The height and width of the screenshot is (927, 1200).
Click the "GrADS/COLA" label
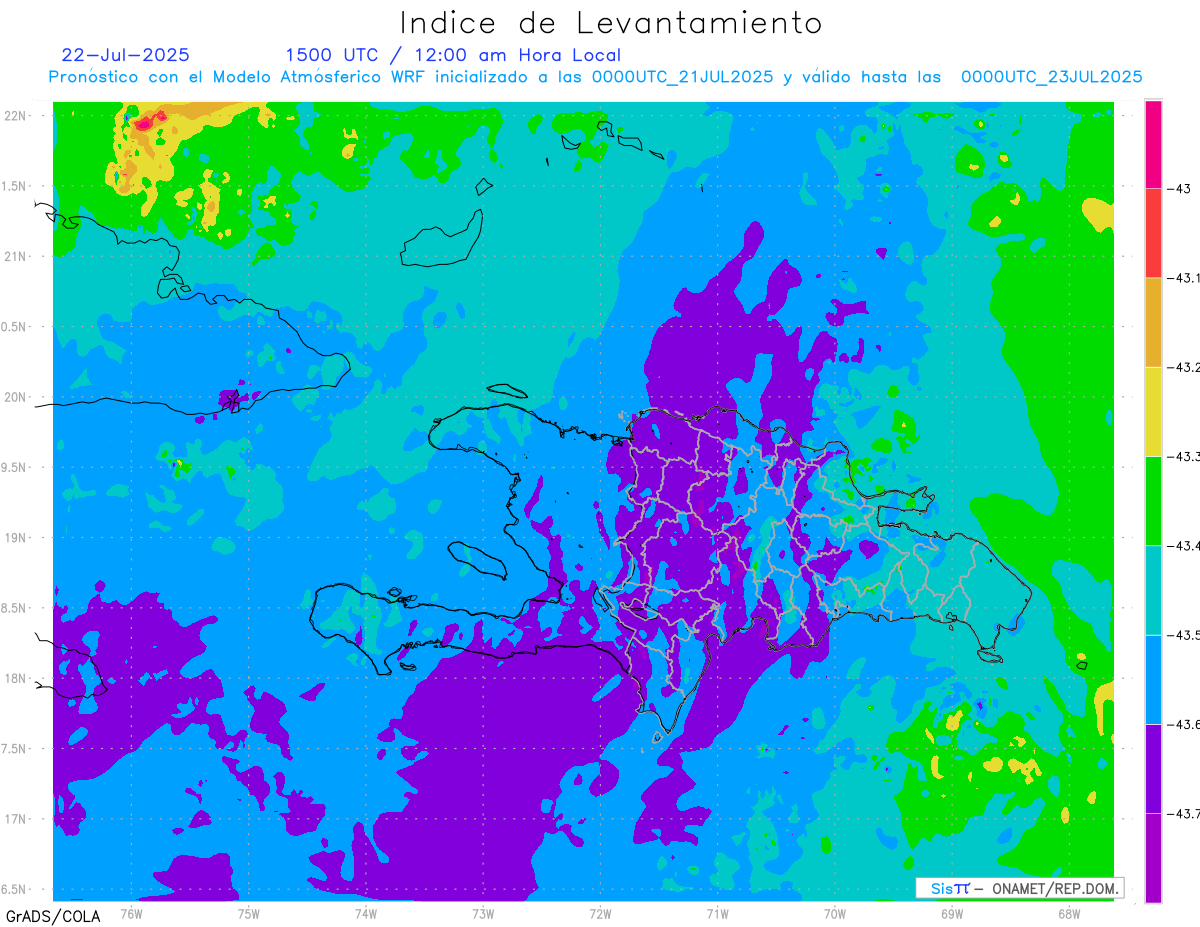point(52,916)
